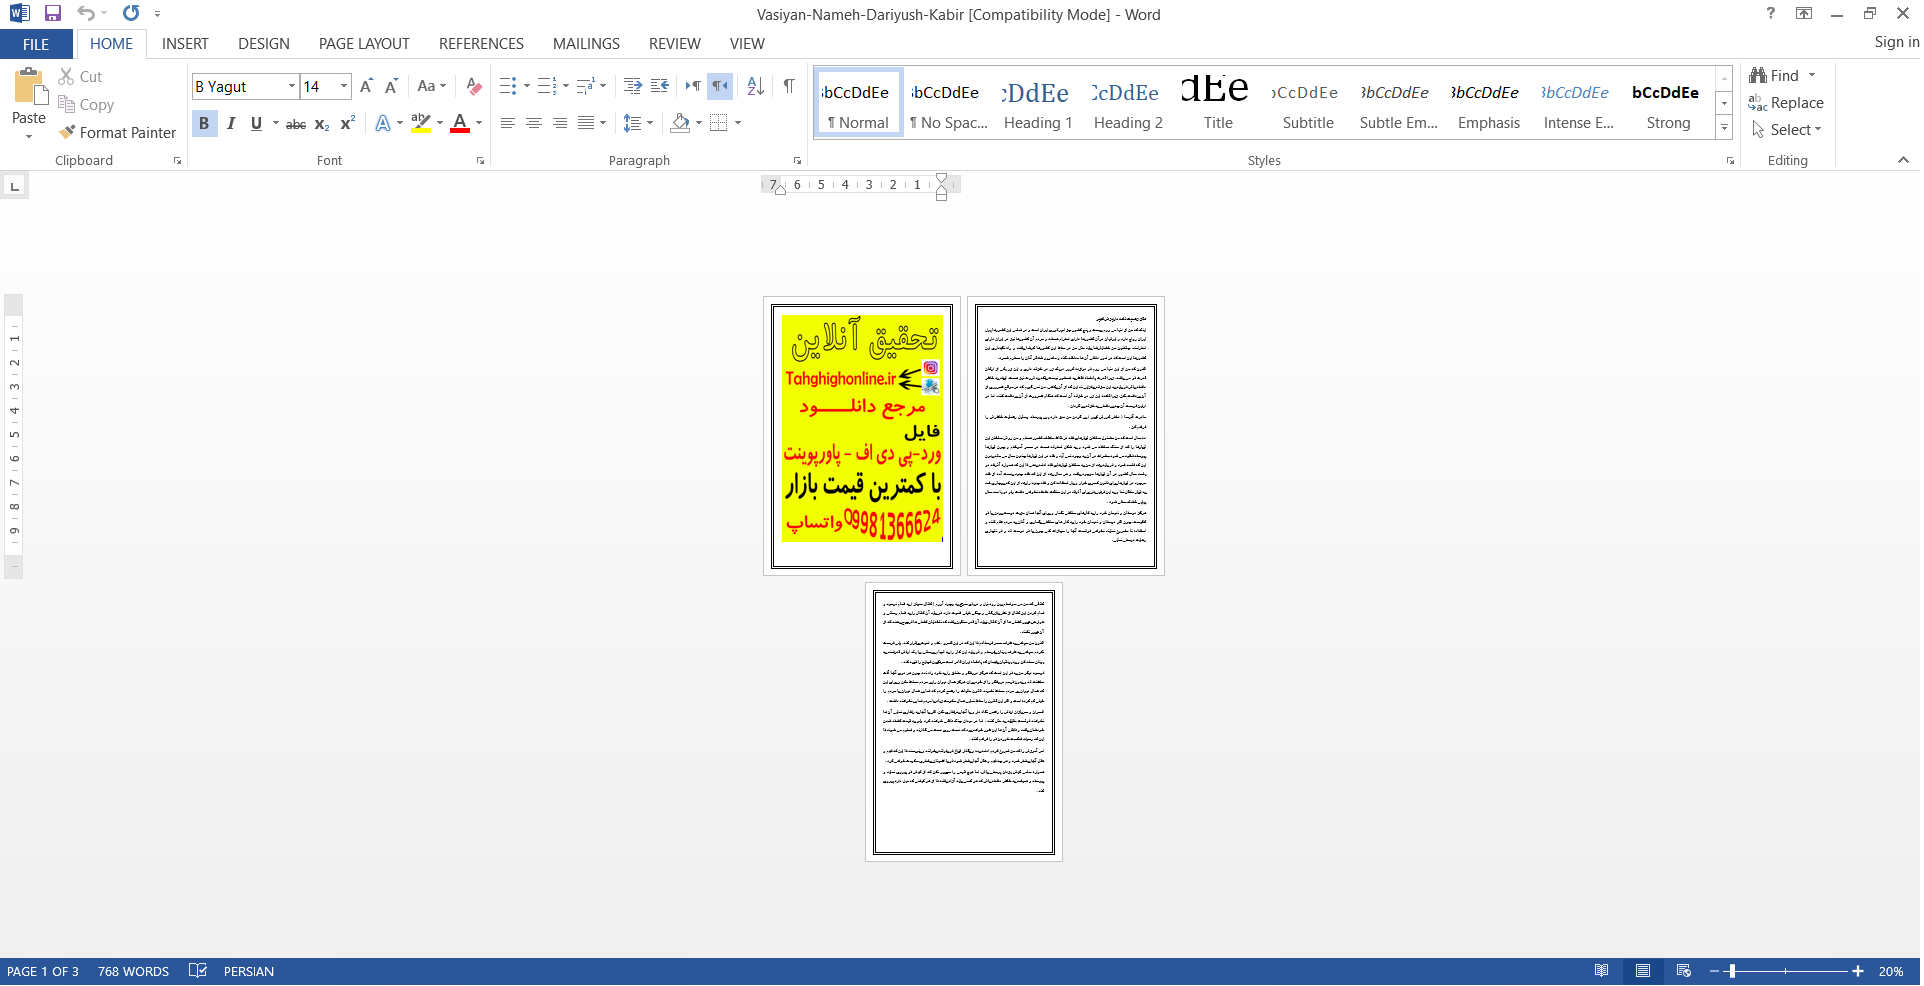Screen dimensions: 1924x986
Task: Open font size dropdown showing 14
Action: pos(344,86)
